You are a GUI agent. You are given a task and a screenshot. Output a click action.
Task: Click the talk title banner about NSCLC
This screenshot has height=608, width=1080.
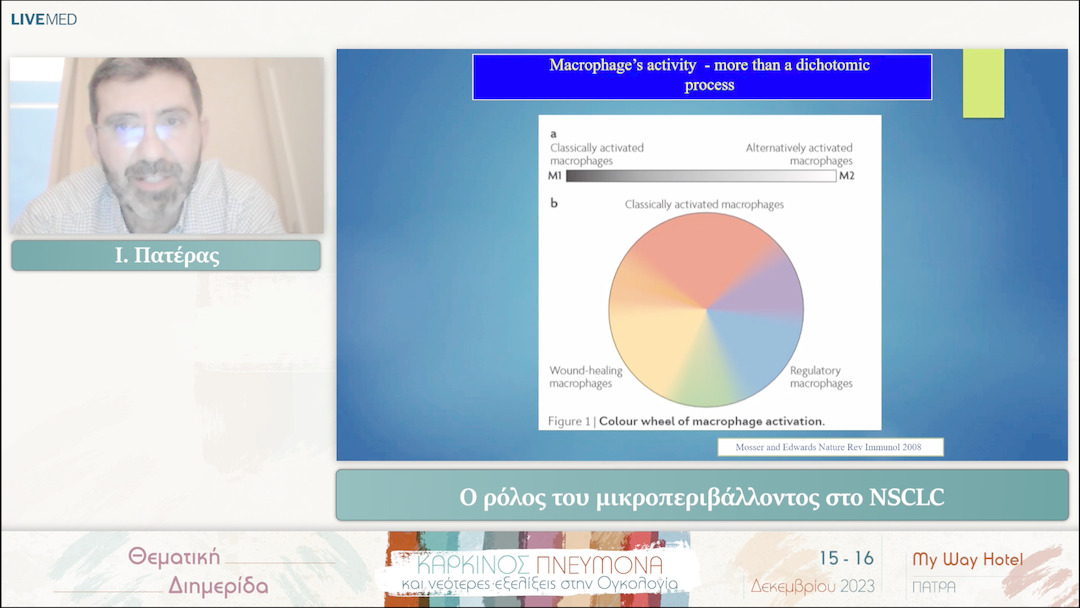(702, 496)
